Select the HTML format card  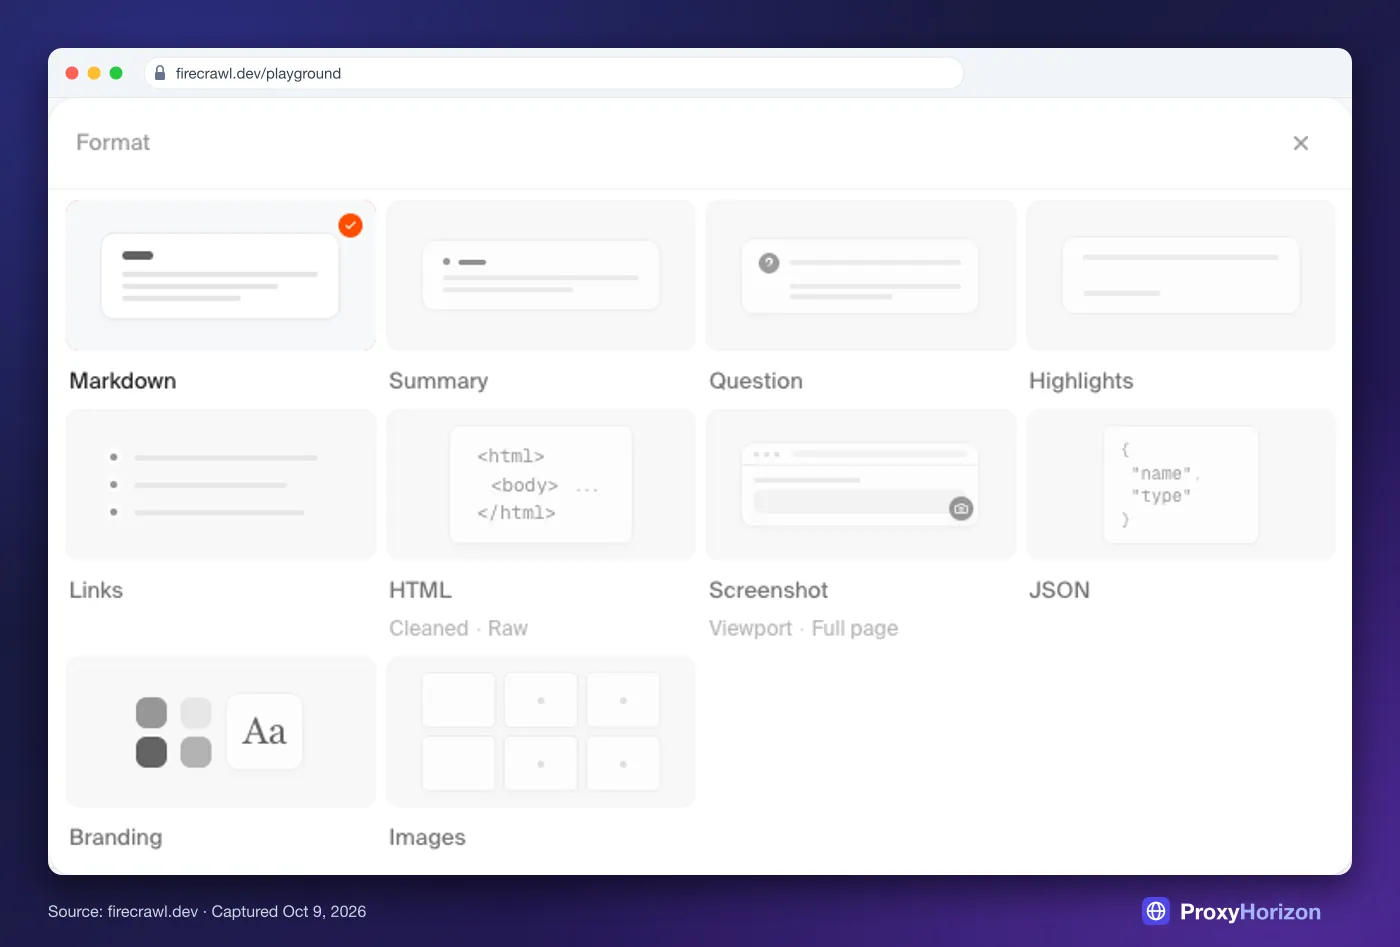click(540, 484)
